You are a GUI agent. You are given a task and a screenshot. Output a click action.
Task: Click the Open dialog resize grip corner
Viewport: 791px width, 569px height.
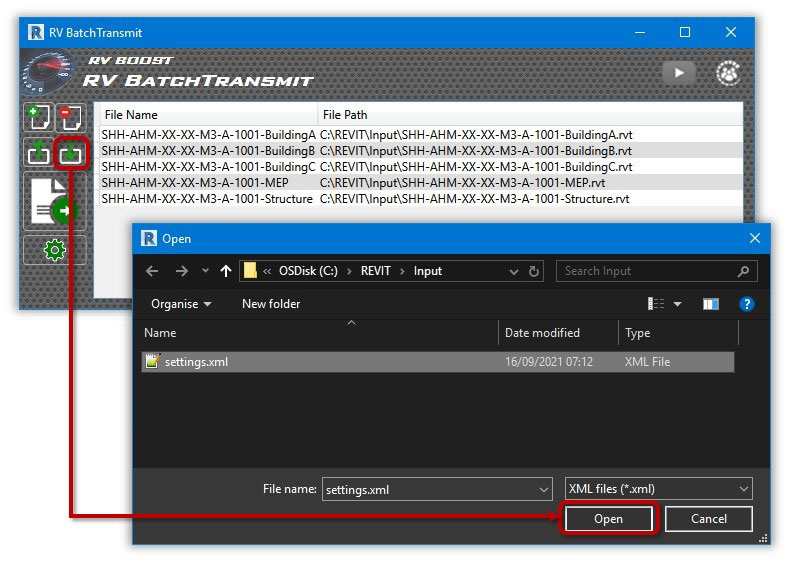click(763, 539)
